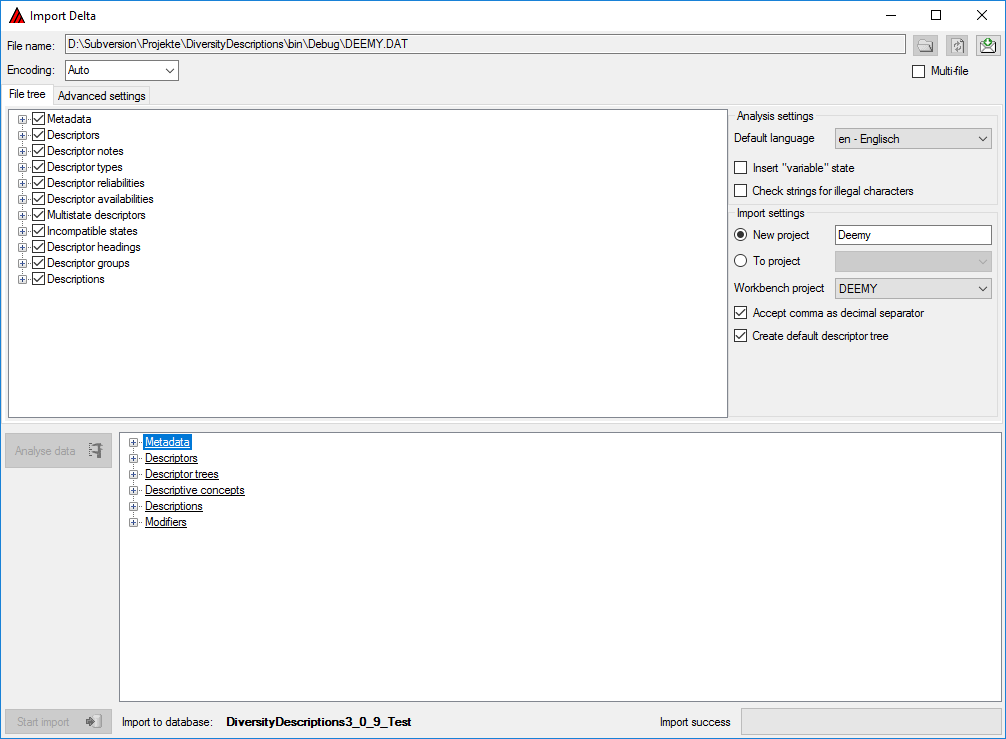Enable the Multi-file checkbox

919,71
